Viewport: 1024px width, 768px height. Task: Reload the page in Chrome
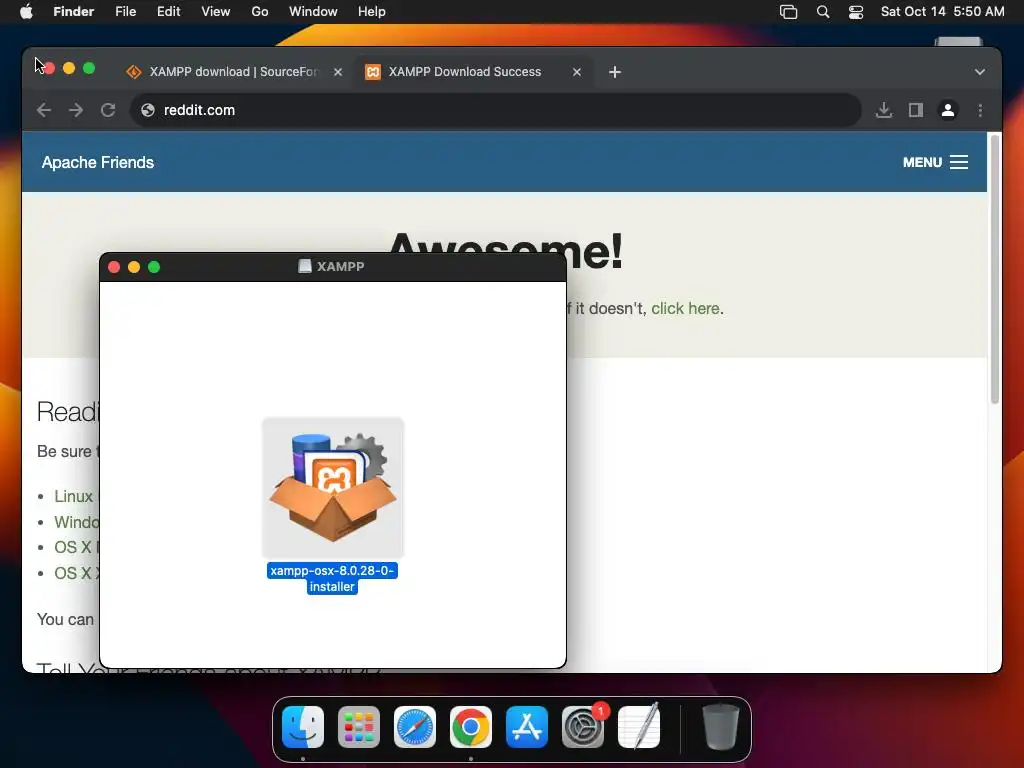(108, 110)
